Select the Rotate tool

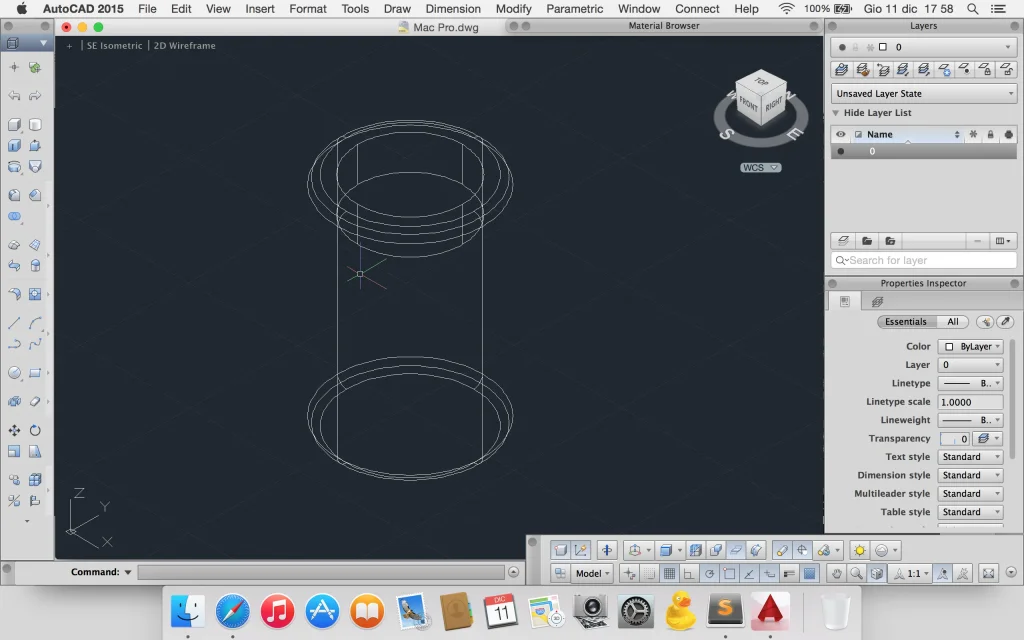(x=35, y=430)
